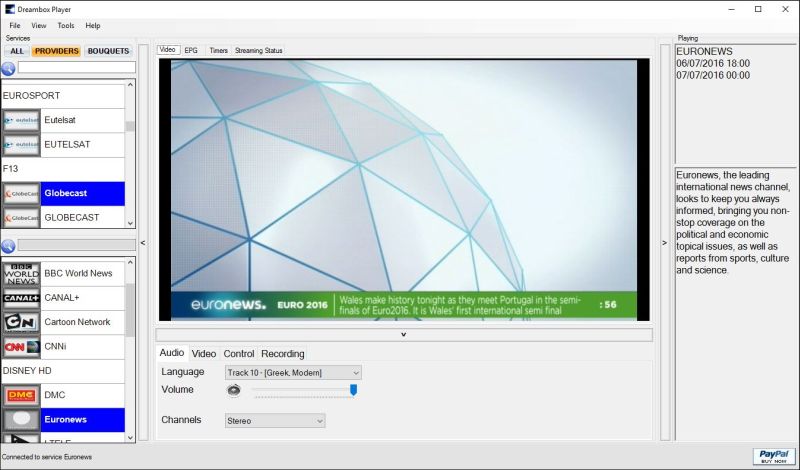Click the provider search magnifier icon
Image resolution: width=800 pixels, height=470 pixels.
point(8,68)
